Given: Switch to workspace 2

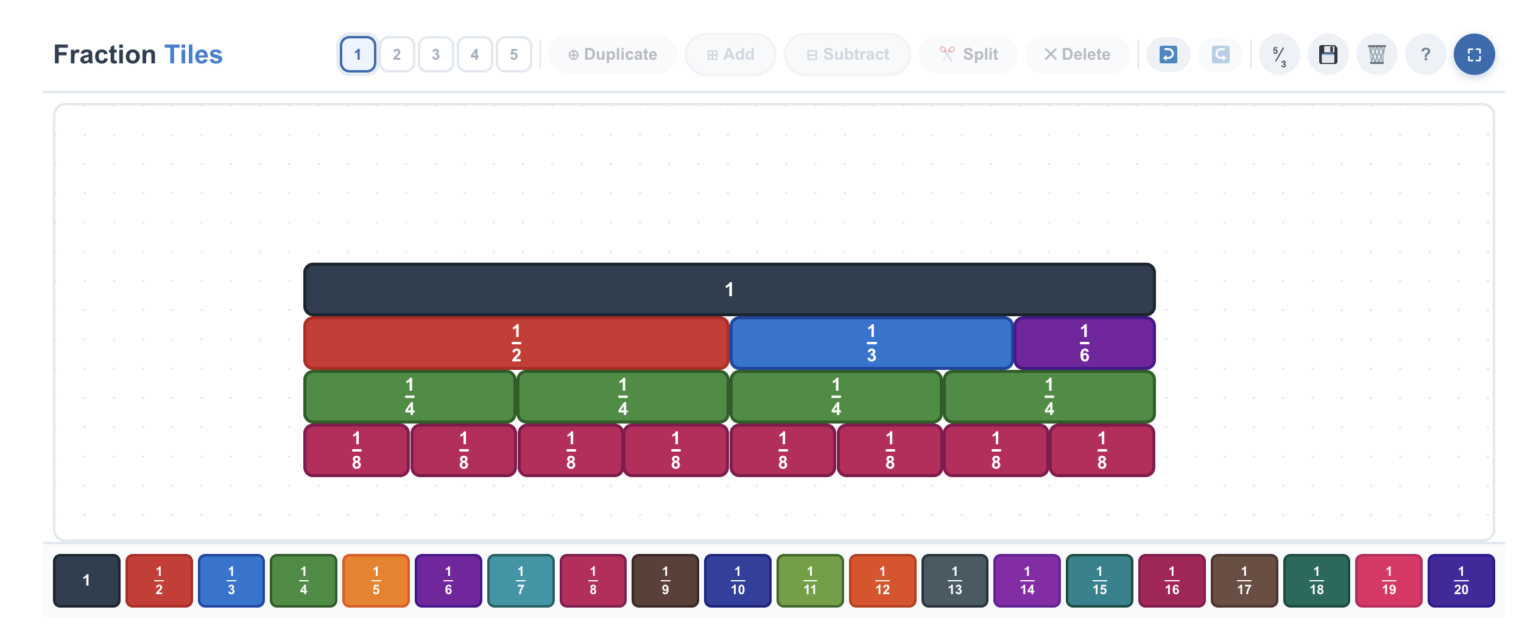Looking at the screenshot, I should click(x=396, y=54).
